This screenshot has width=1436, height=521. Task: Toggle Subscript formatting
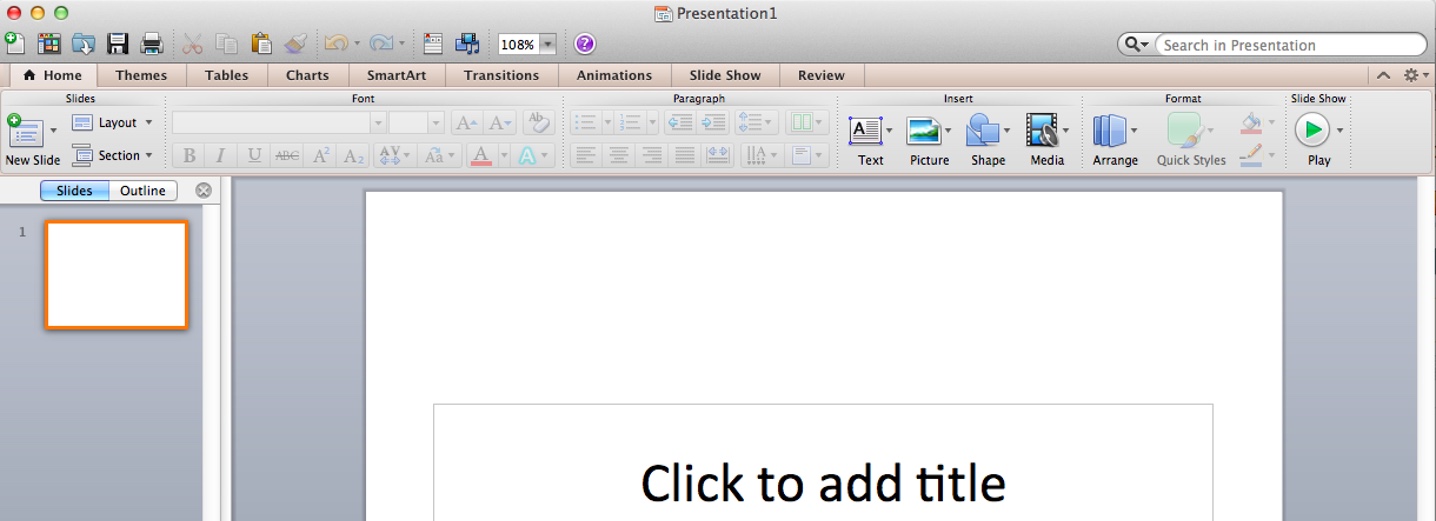[x=353, y=155]
